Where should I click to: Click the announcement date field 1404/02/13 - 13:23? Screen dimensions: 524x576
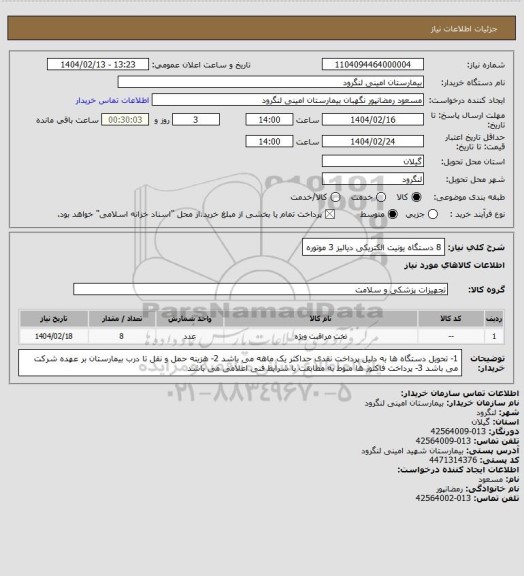point(98,64)
